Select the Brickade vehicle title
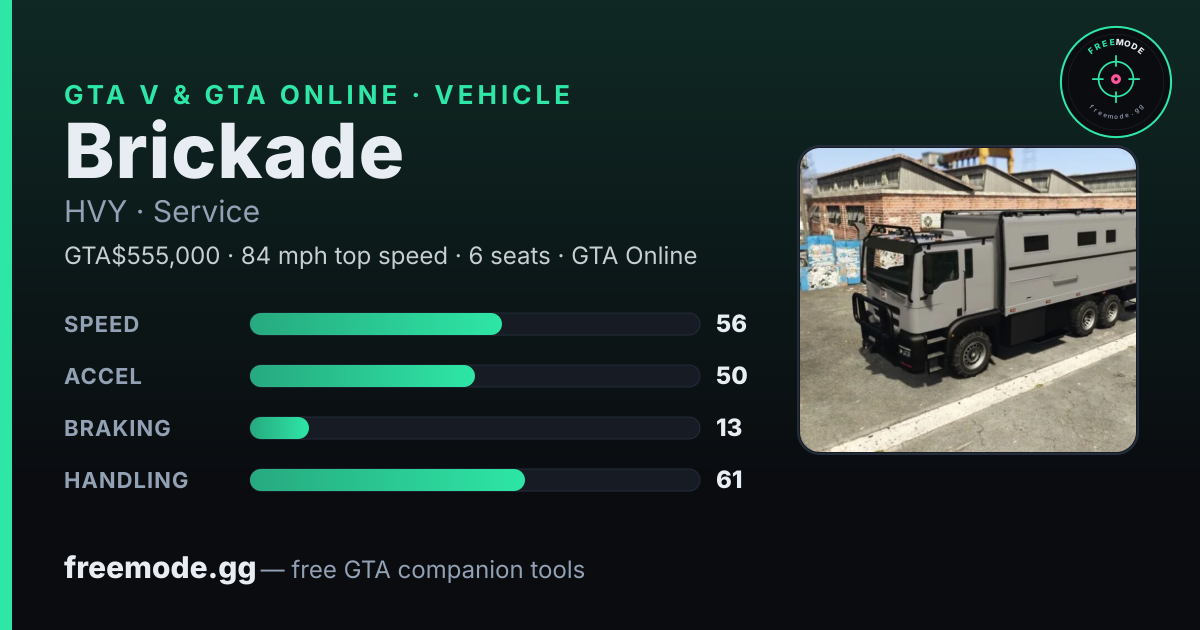Image resolution: width=1200 pixels, height=630 pixels. (x=234, y=151)
